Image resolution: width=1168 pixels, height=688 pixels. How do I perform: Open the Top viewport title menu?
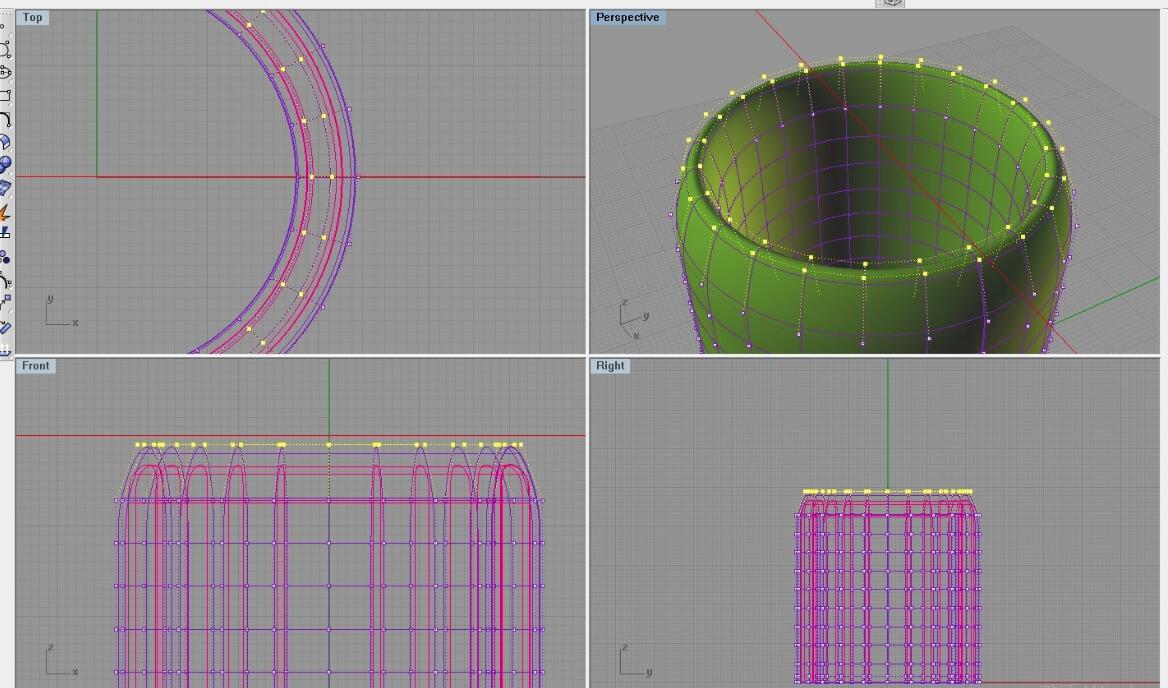tap(32, 17)
